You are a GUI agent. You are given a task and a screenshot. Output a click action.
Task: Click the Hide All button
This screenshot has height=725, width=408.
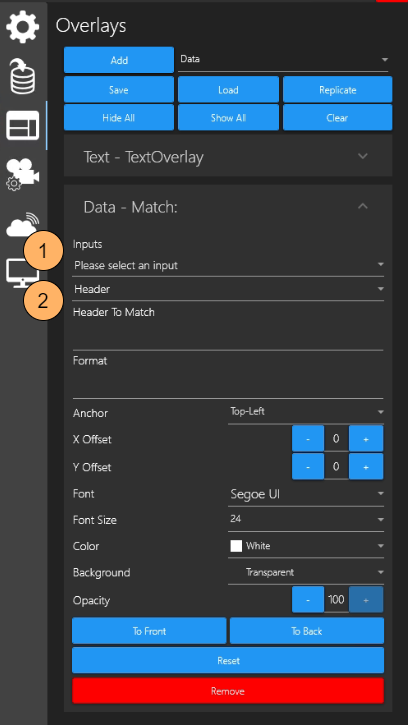[119, 117]
